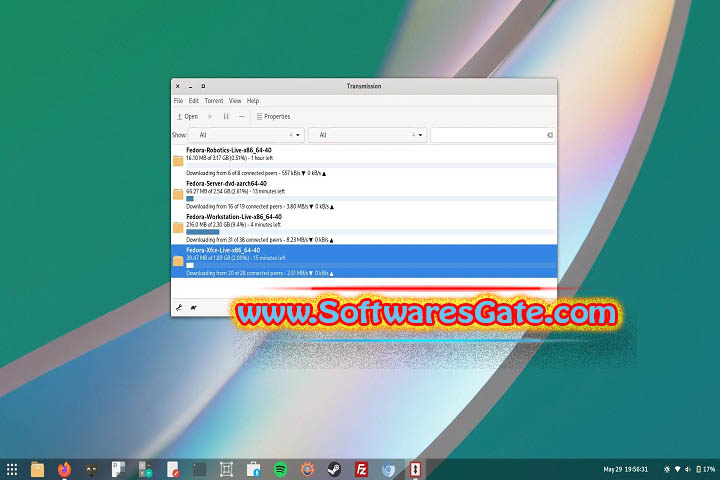Open FileZilla from the dock
This screenshot has width=720, height=480.
(x=361, y=469)
